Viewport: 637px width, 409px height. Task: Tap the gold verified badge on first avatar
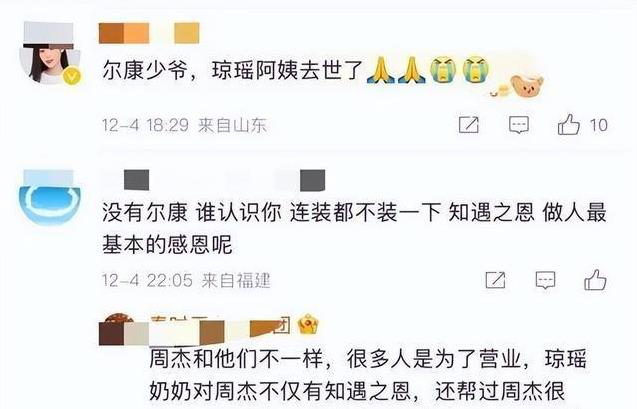72,76
